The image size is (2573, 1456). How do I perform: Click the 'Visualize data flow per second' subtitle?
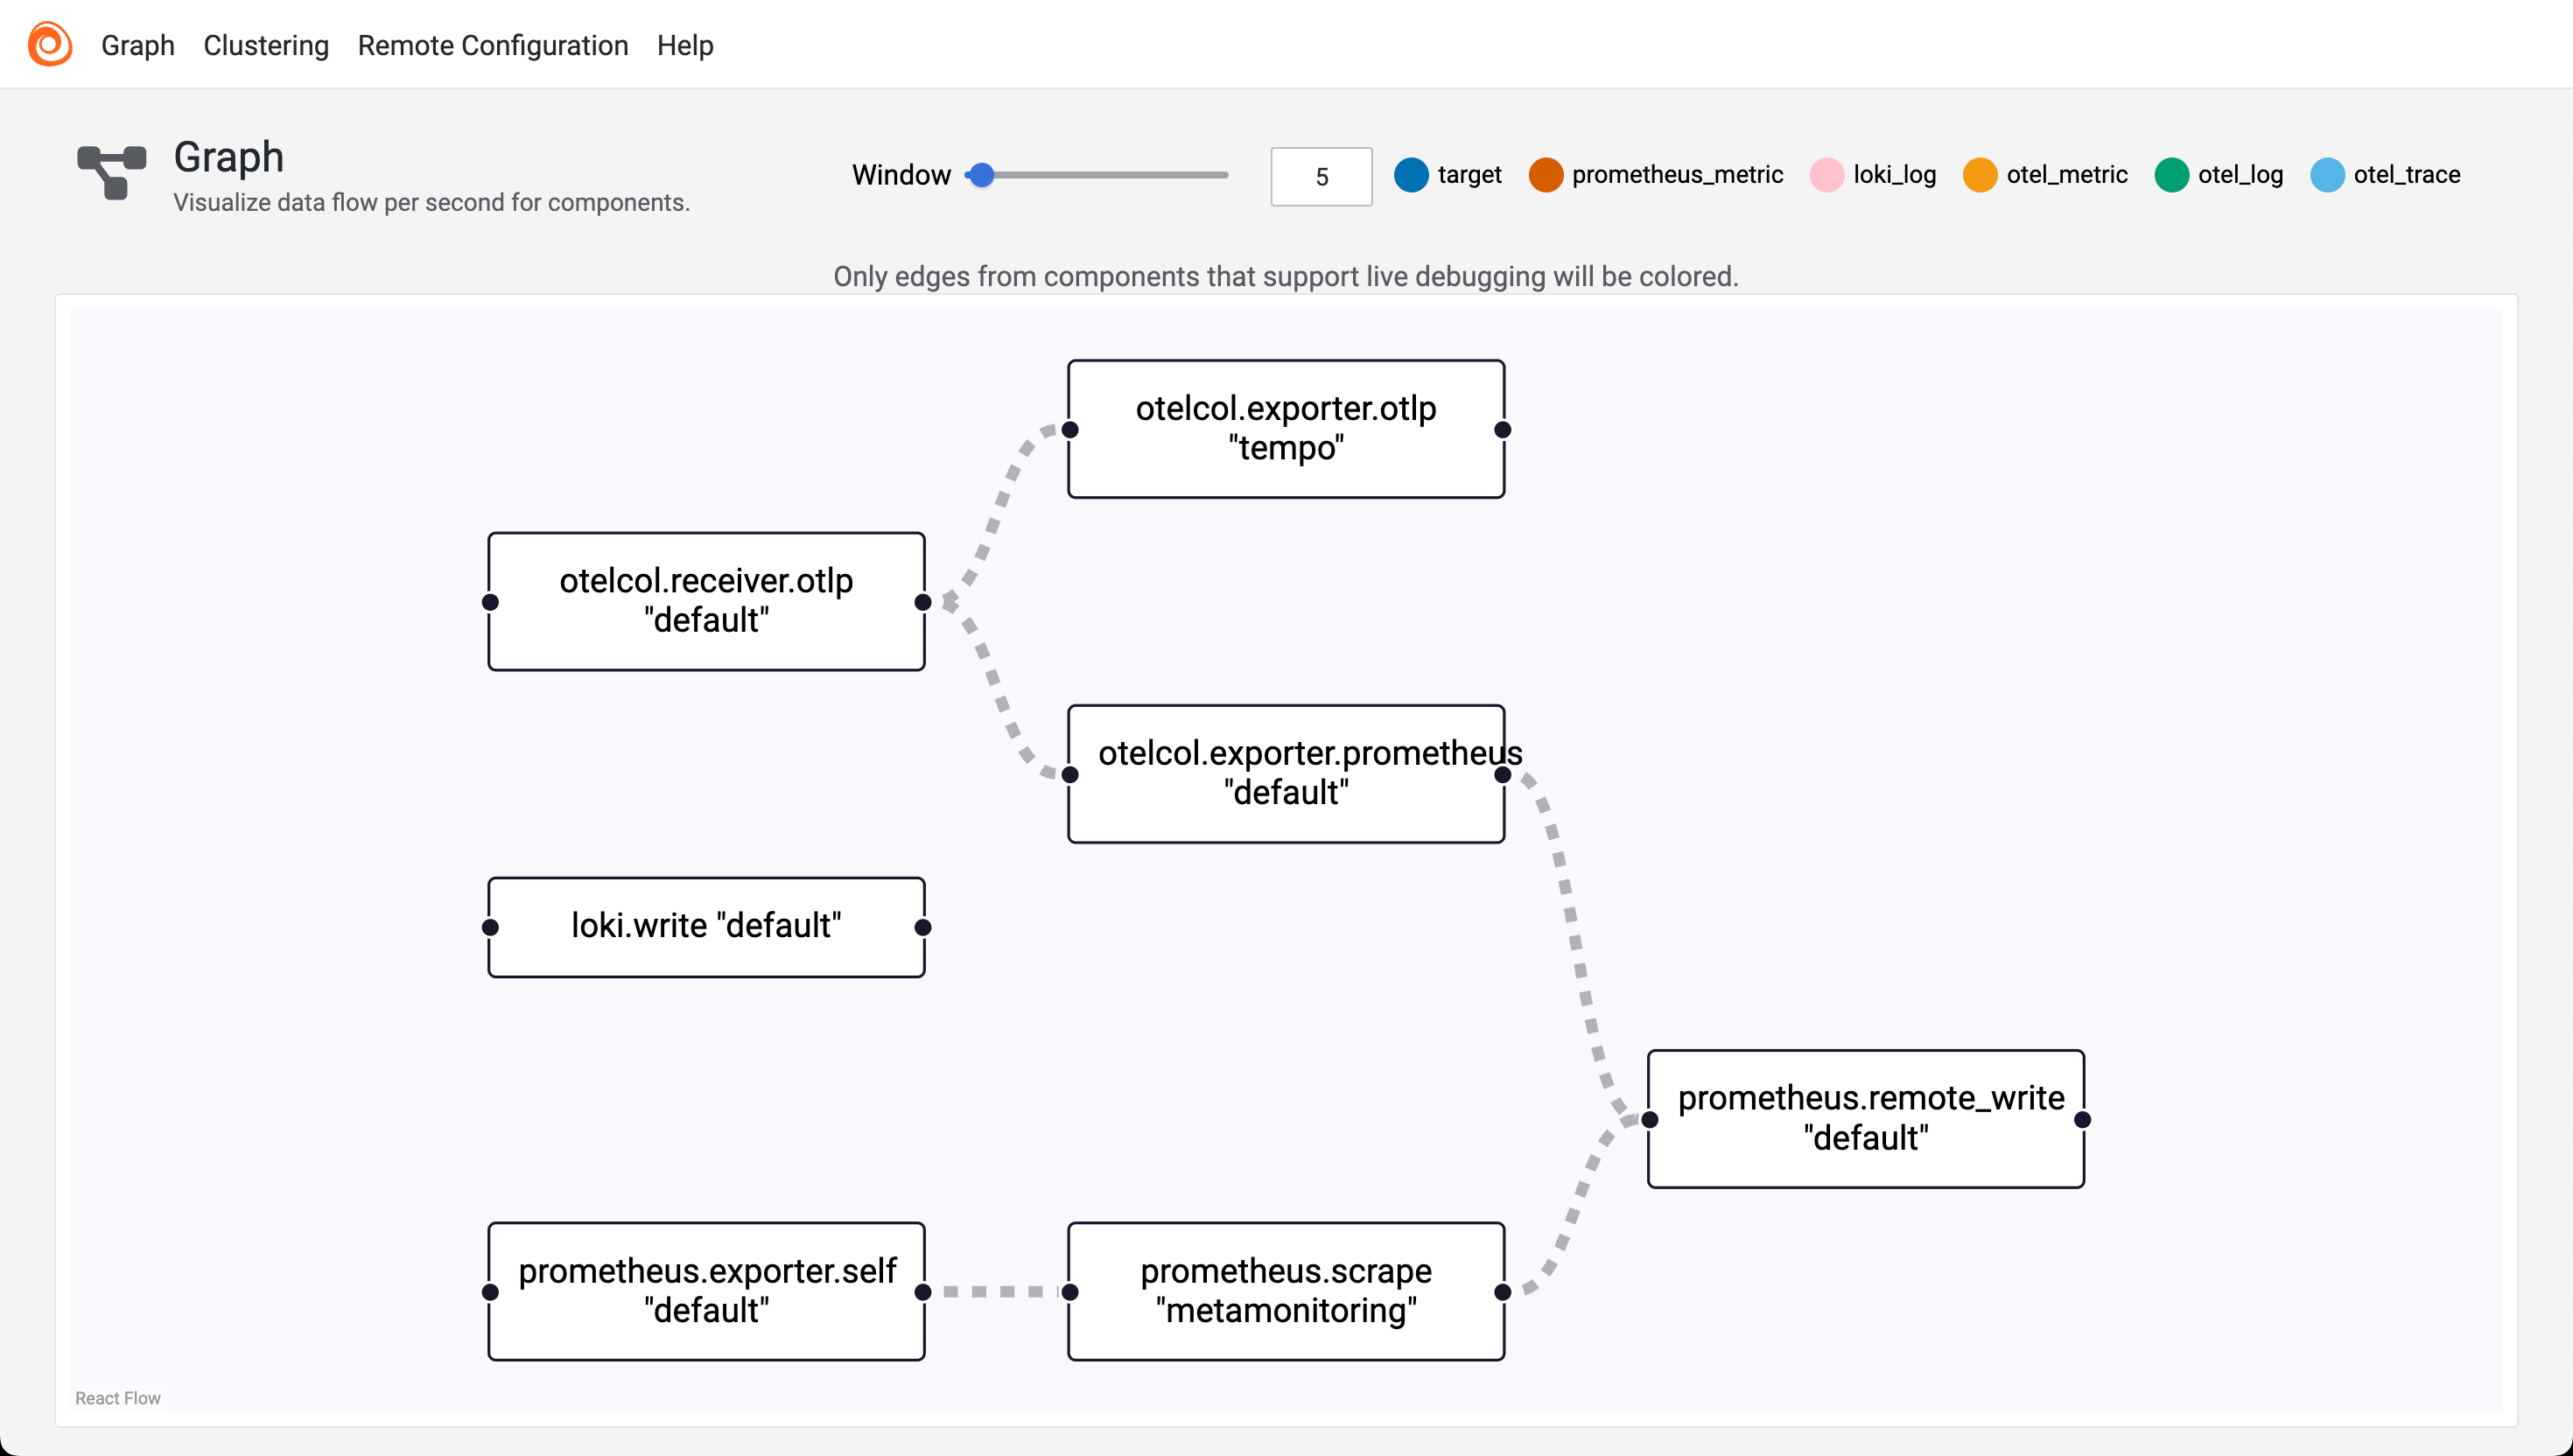(x=431, y=202)
